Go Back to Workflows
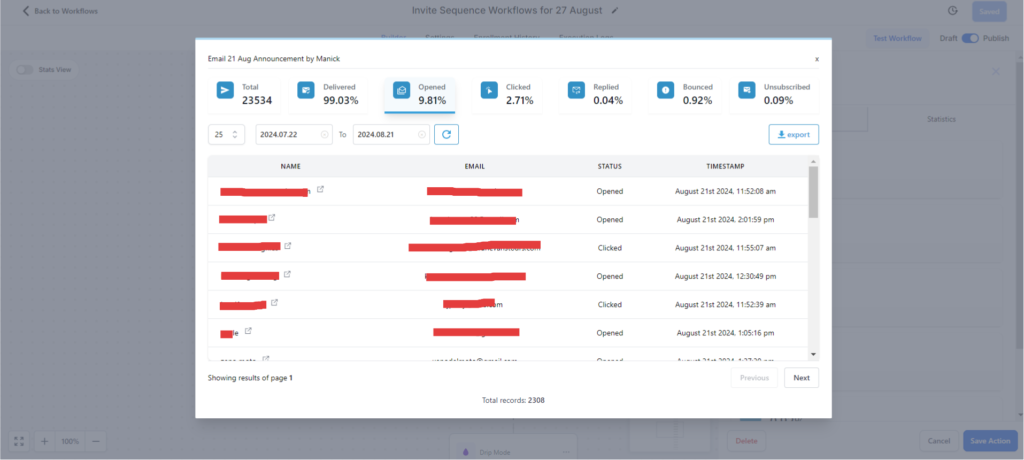 pos(60,11)
